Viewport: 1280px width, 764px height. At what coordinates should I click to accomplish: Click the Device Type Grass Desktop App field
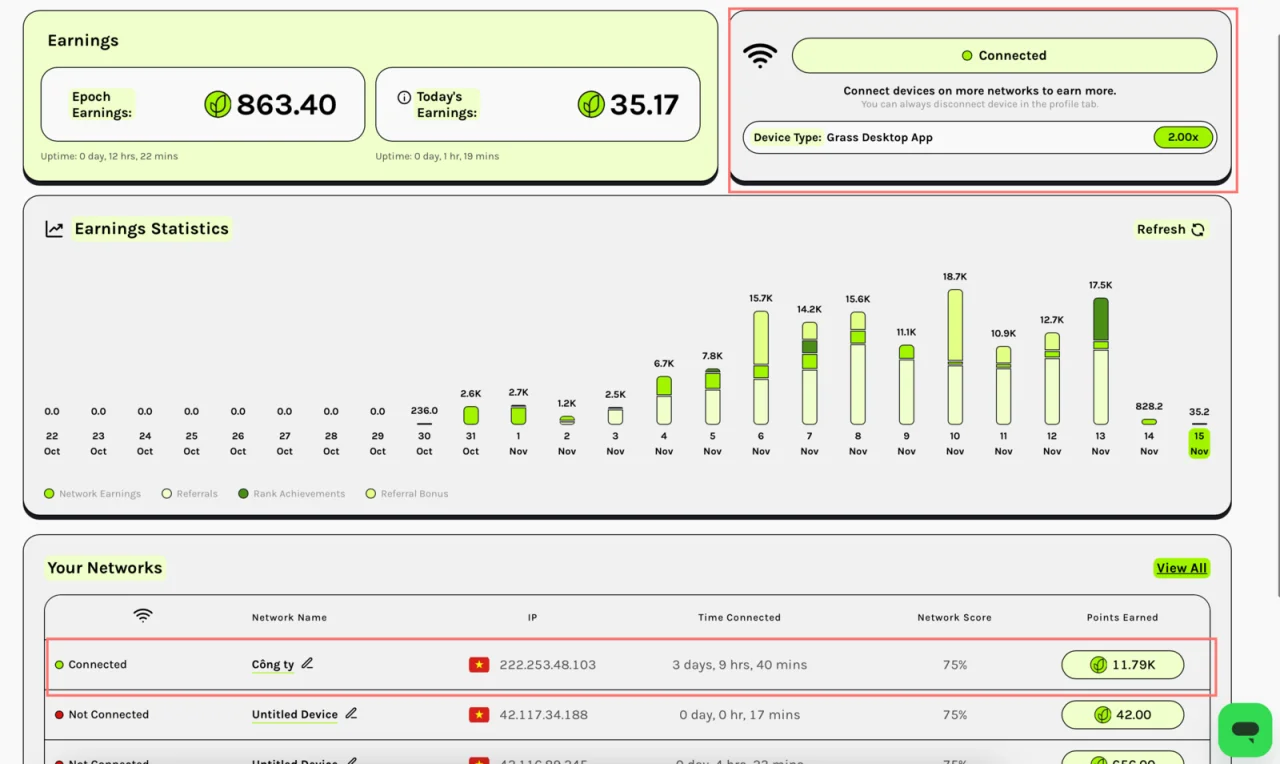(979, 138)
